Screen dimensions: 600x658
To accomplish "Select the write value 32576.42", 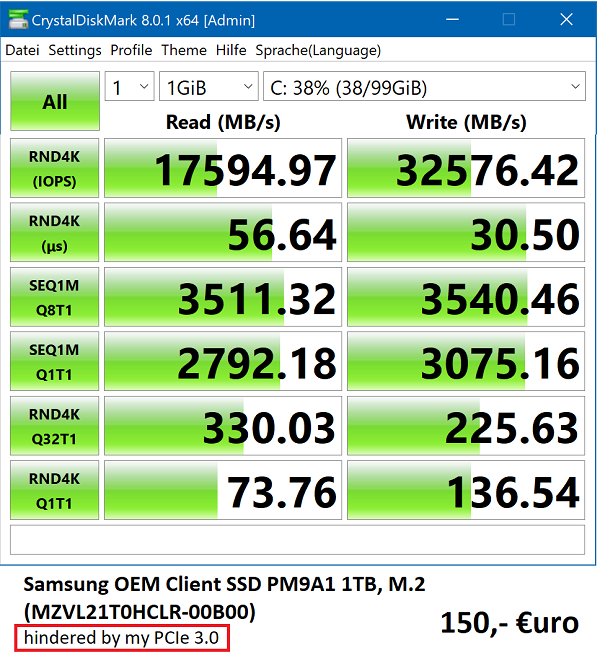I will (x=466, y=168).
